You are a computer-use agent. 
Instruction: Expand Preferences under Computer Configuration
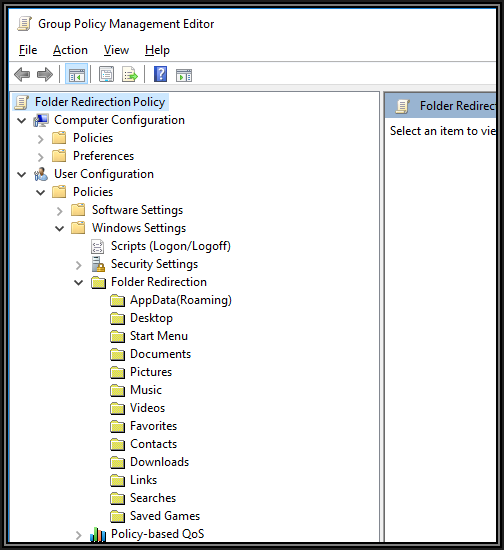[x=41, y=157]
